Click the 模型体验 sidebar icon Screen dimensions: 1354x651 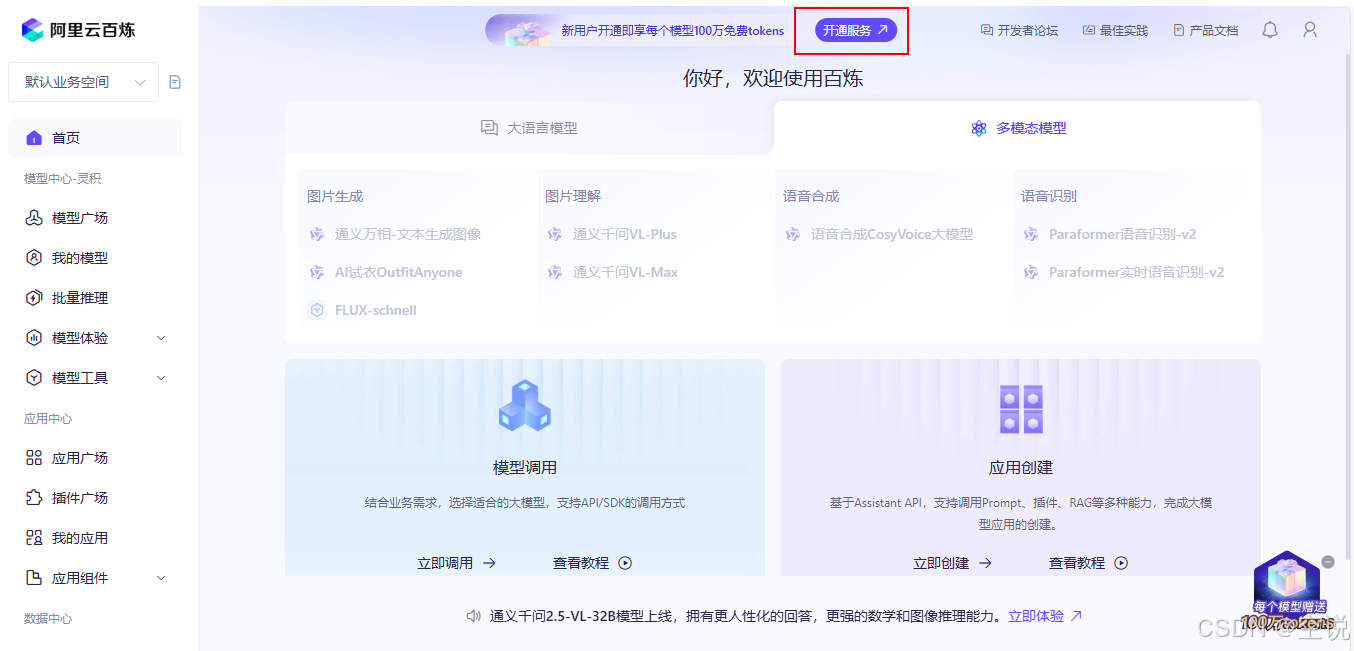point(34,338)
